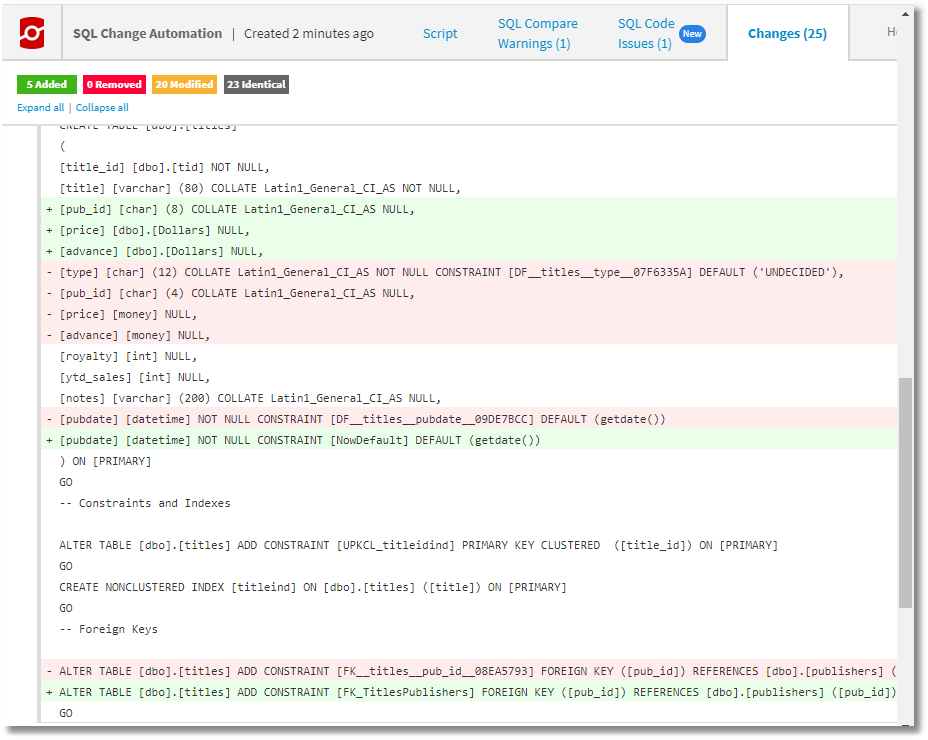Viewport: 928px width, 740px height.
Task: Click the [royalty] [int] NULL line
Action: [x=469, y=356]
